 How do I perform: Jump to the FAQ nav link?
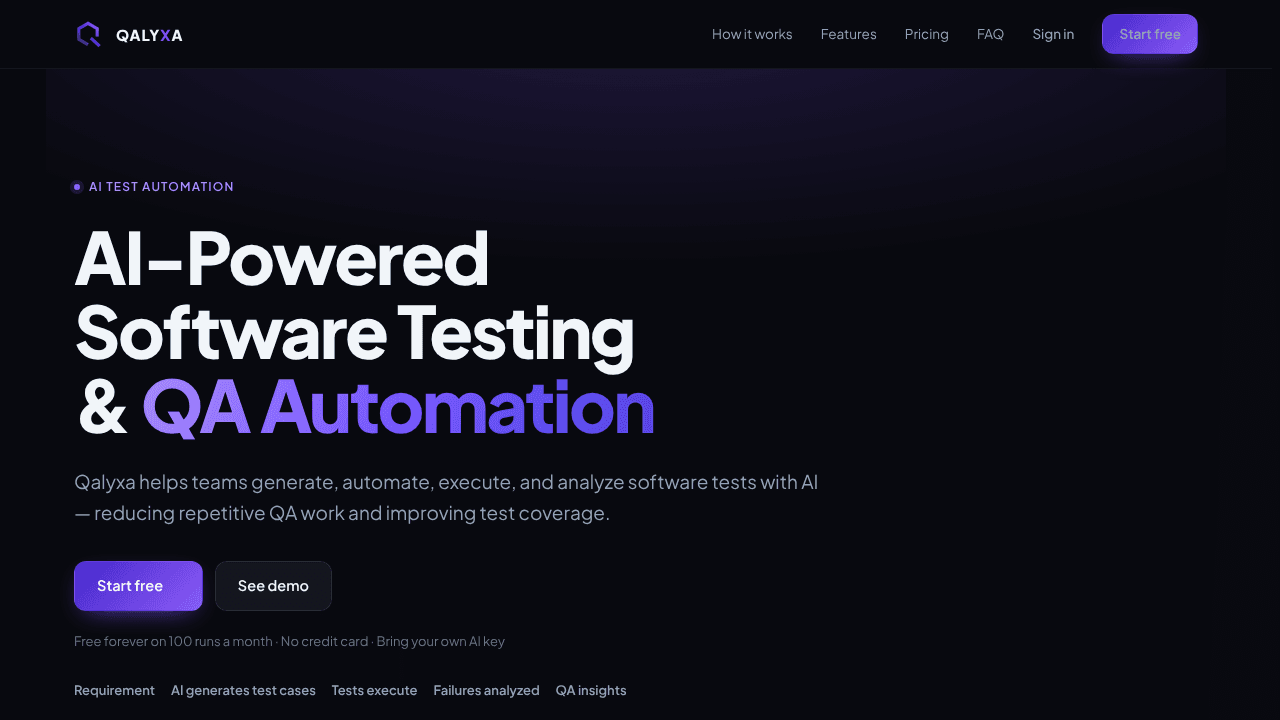[990, 34]
